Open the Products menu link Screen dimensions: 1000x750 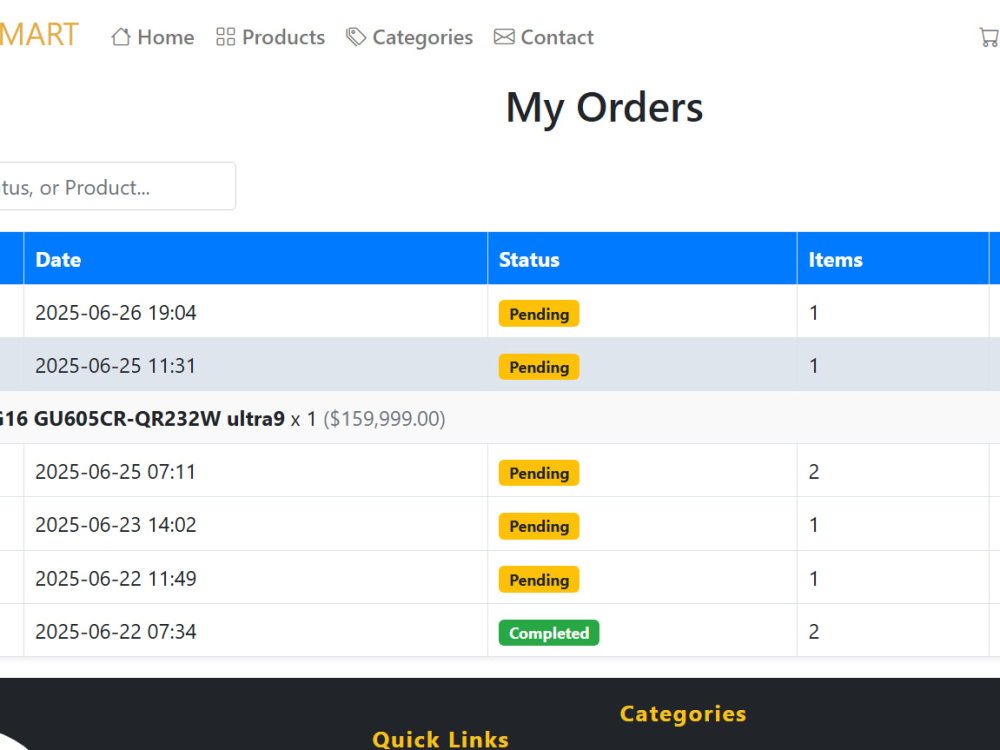pyautogui.click(x=270, y=37)
